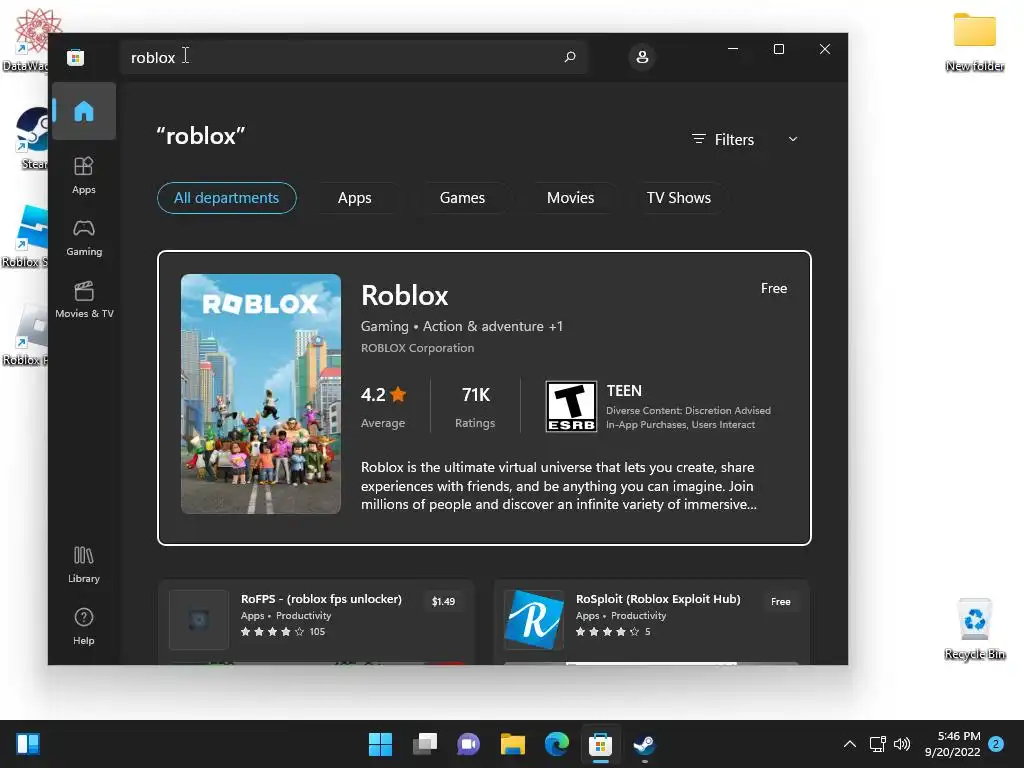Select the Steam desktop shortcut
The height and width of the screenshot is (768, 1024).
click(x=31, y=138)
